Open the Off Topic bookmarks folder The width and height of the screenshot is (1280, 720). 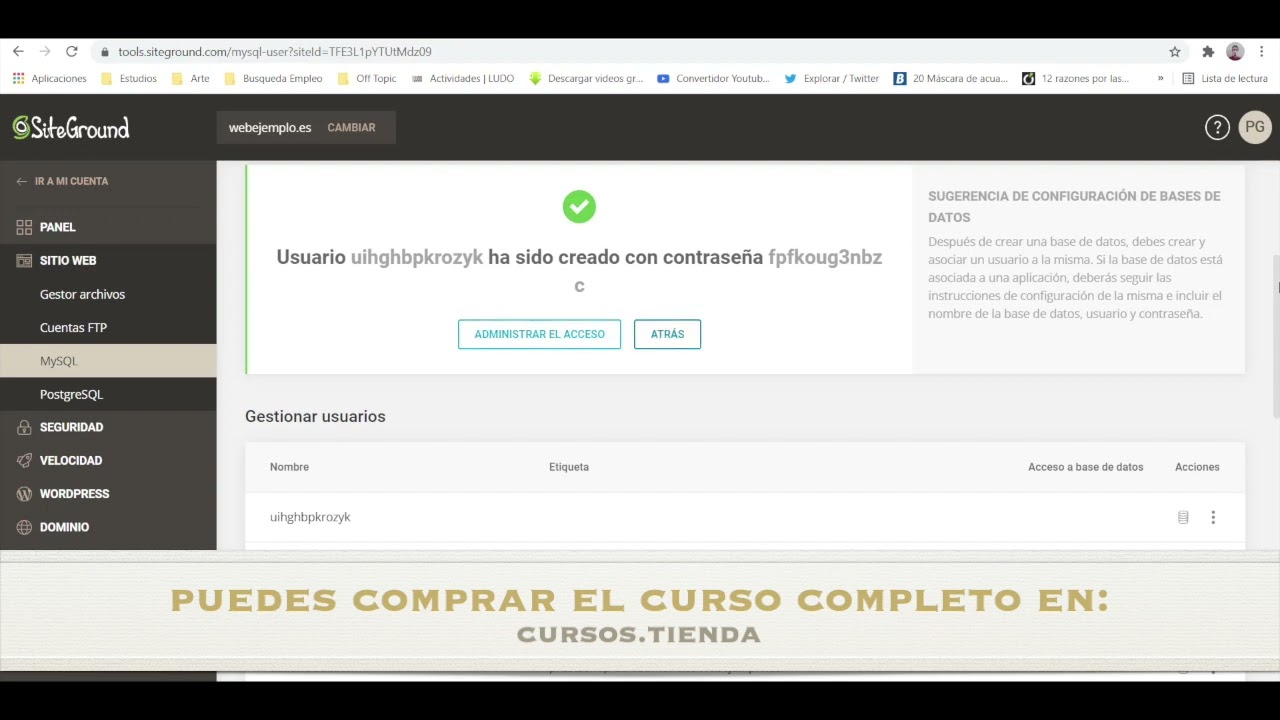[367, 78]
